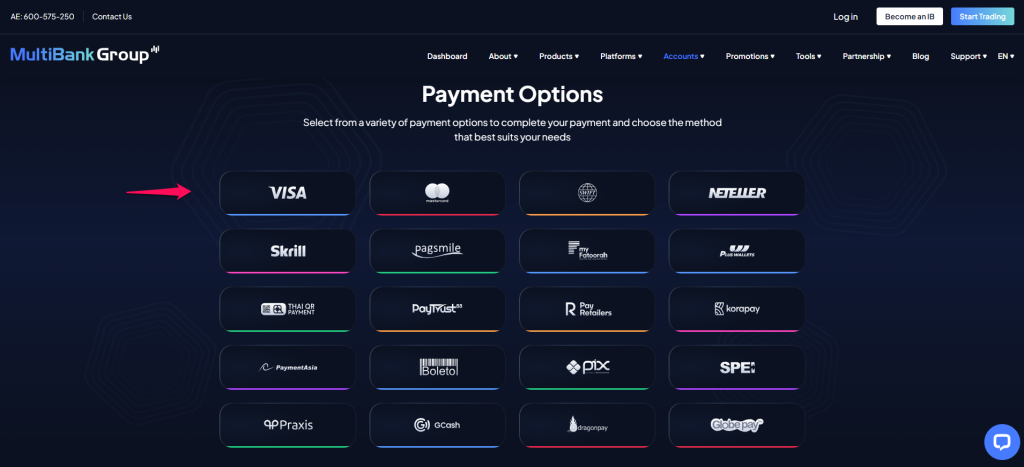
Task: Pick the GCash payment card
Action: [437, 424]
